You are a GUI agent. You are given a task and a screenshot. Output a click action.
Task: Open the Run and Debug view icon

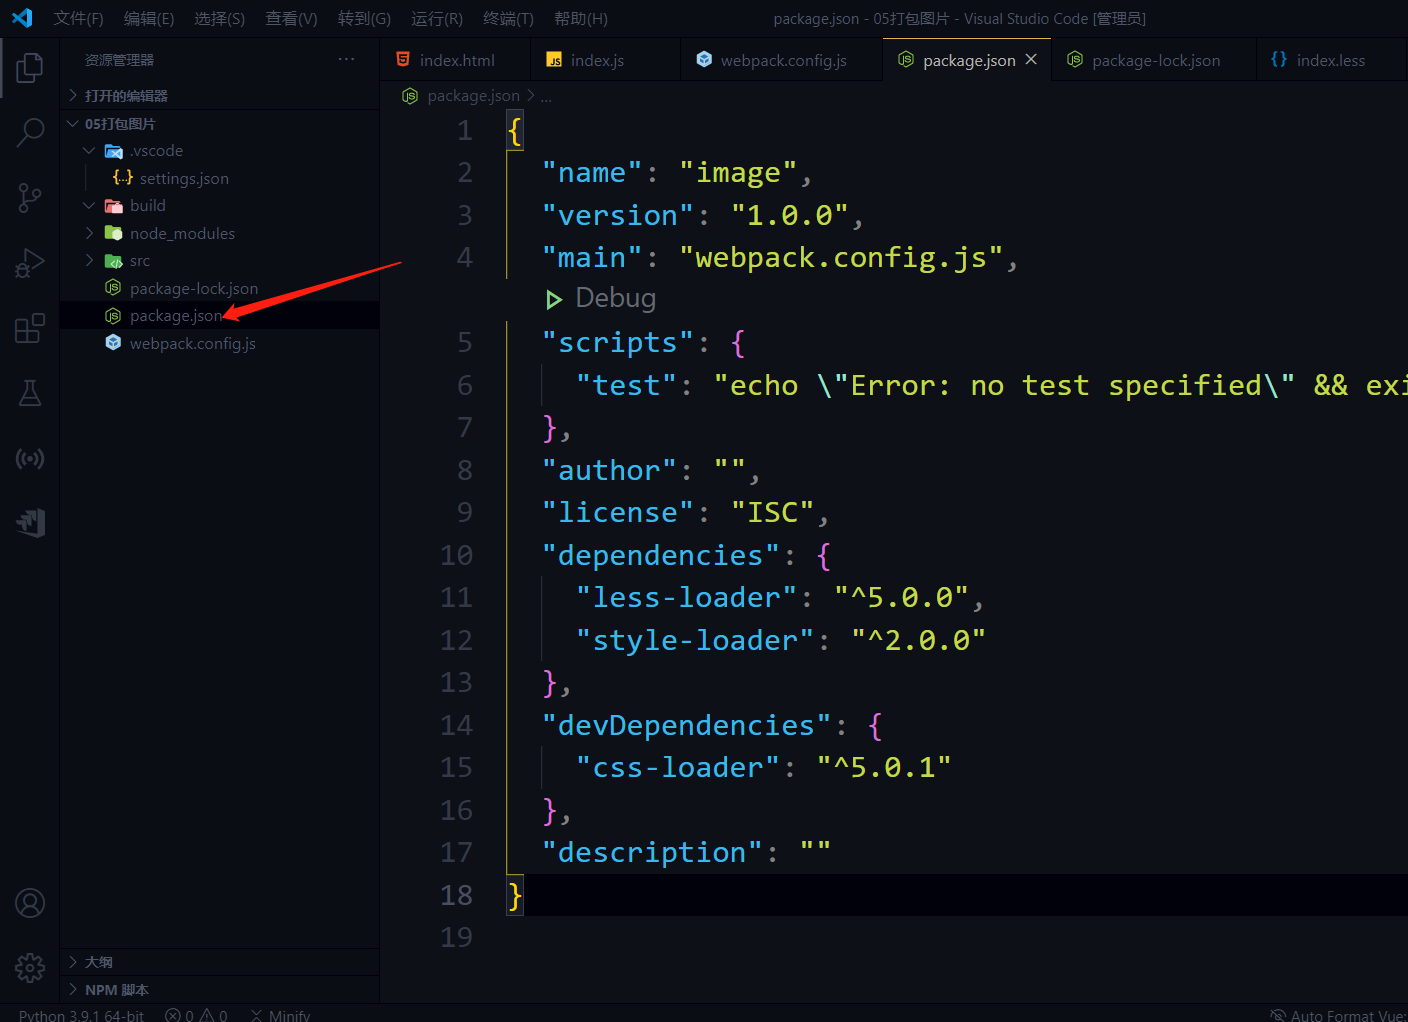click(30, 263)
